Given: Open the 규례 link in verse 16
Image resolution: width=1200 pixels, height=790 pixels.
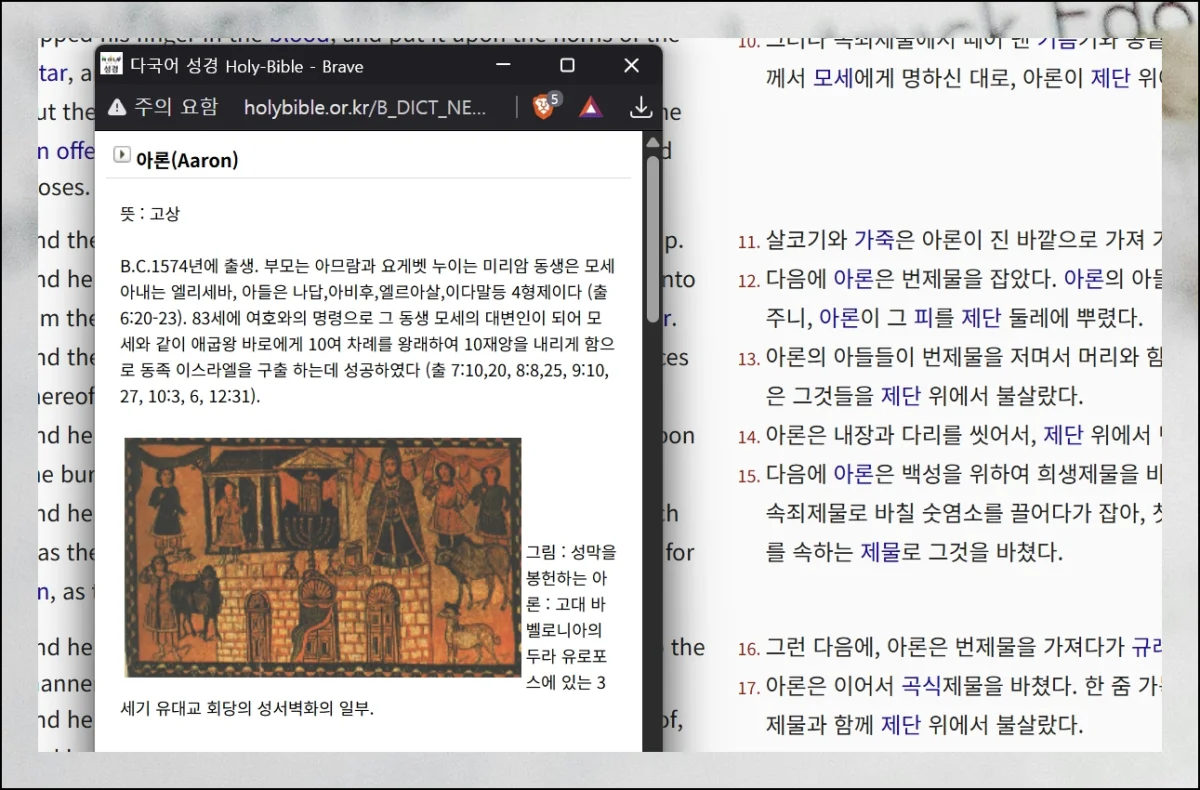Looking at the screenshot, I should 1146,647.
